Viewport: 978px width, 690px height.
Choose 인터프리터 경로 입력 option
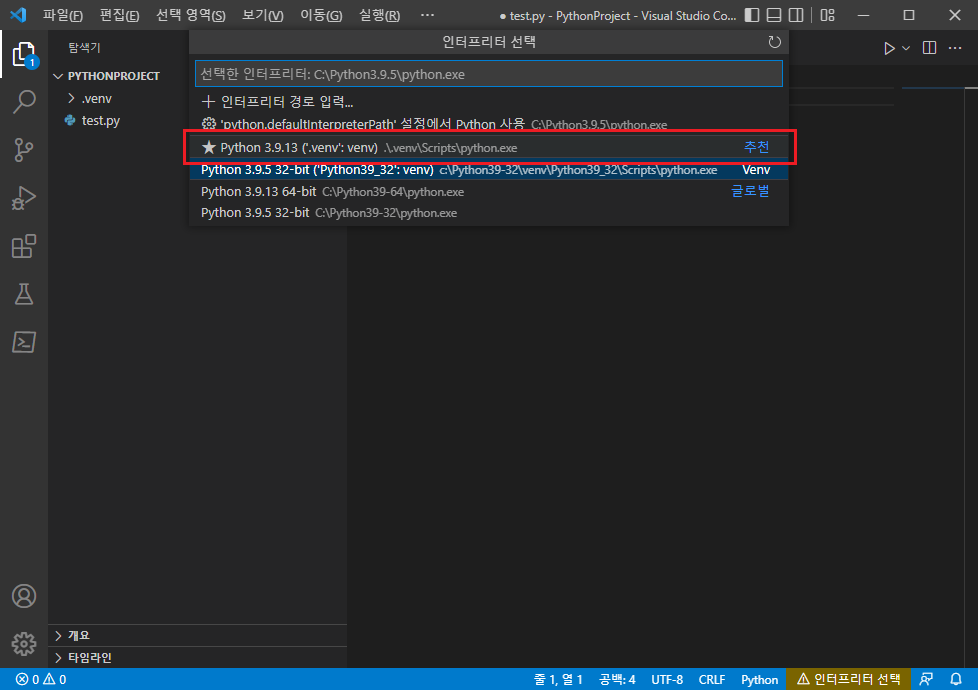(x=488, y=101)
